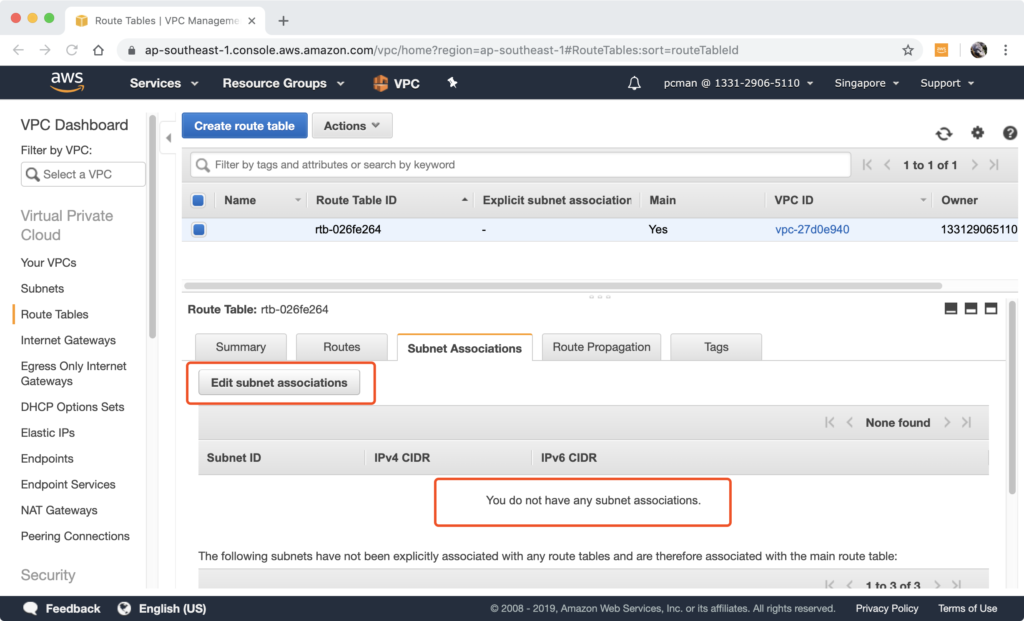Open the Name column dropdown arrow
This screenshot has height=621, width=1024.
tap(298, 200)
